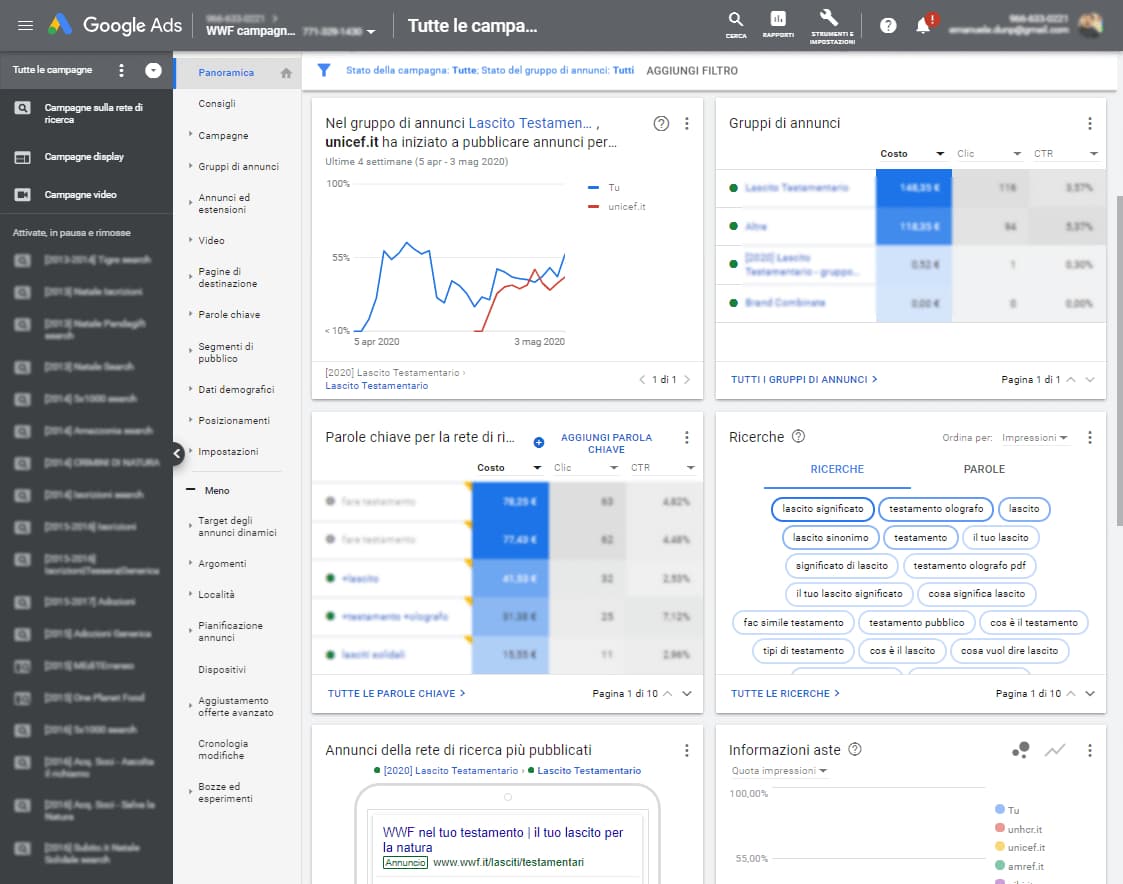This screenshot has height=884, width=1123.
Task: Switch Informazioni aste to line chart view
Action: 1055,750
